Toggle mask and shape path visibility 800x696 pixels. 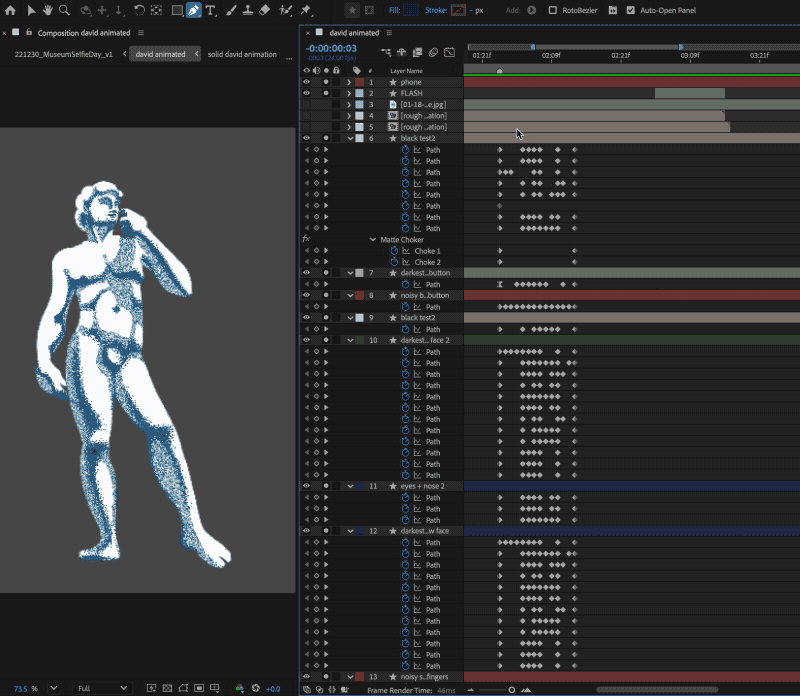point(183,688)
